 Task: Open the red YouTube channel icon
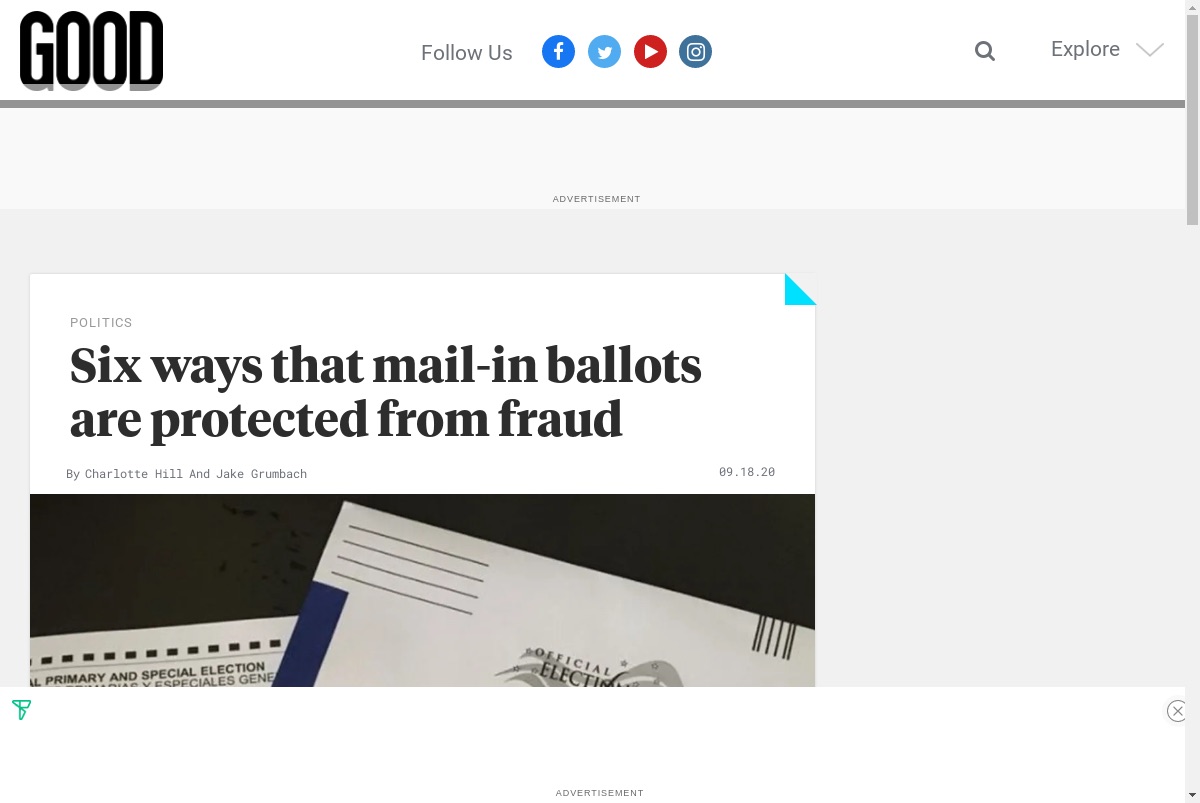click(x=650, y=51)
